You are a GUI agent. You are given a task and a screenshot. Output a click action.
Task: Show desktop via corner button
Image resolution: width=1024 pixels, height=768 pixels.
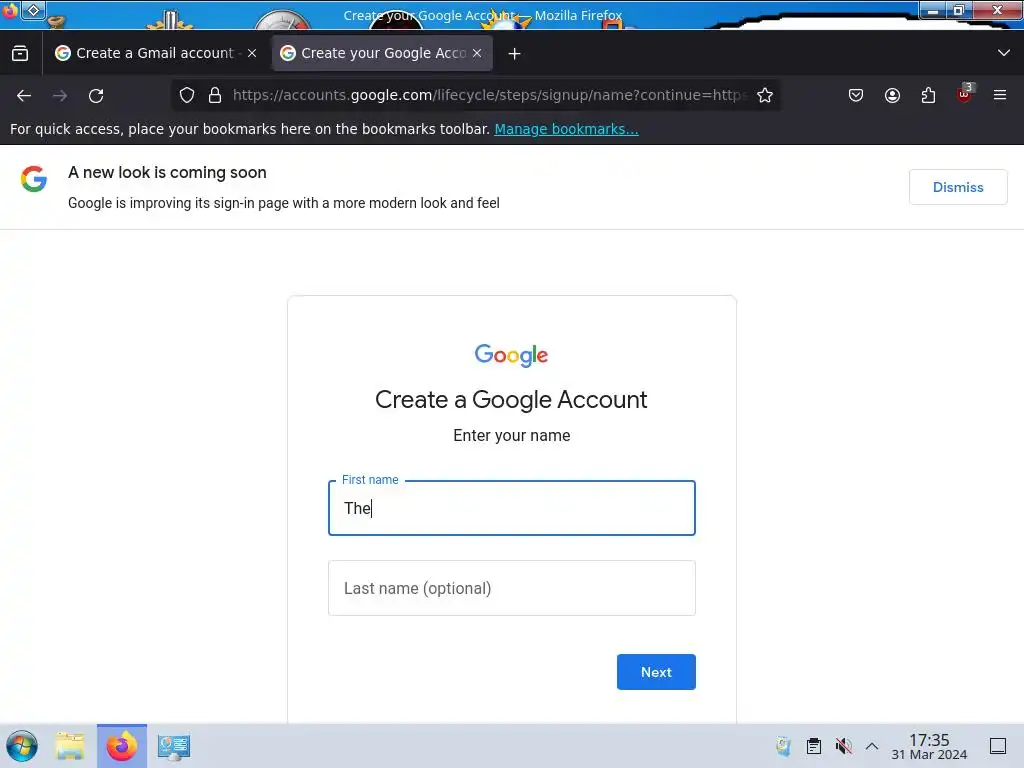(998, 746)
